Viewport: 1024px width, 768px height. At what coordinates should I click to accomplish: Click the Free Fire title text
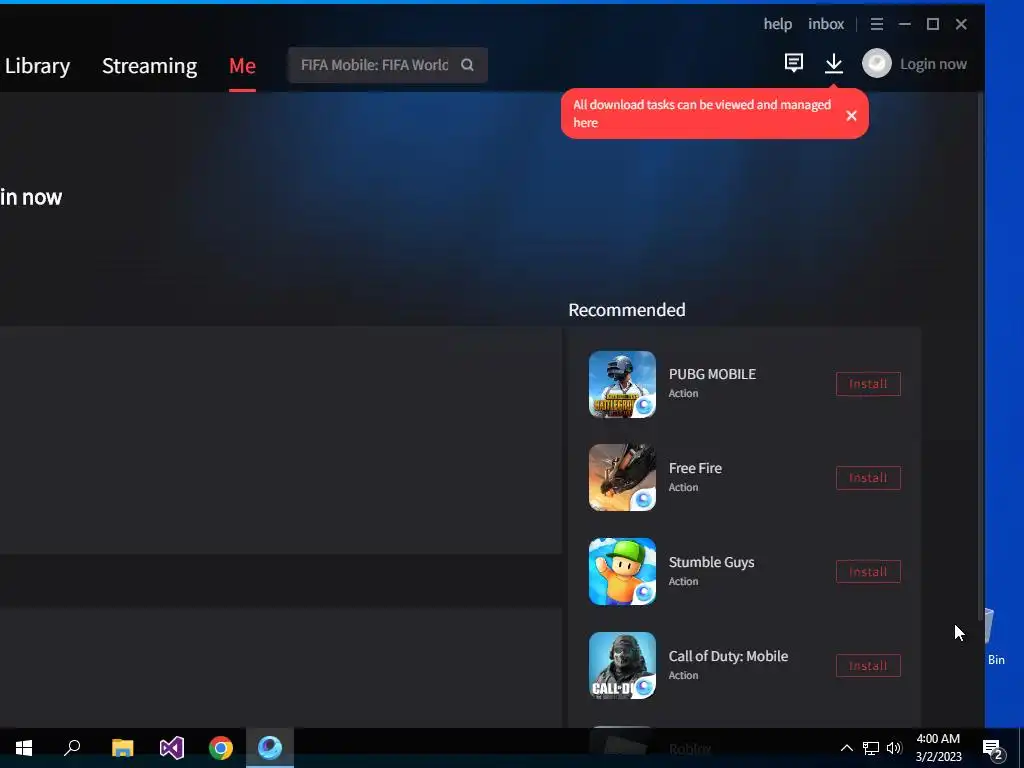pyautogui.click(x=695, y=468)
